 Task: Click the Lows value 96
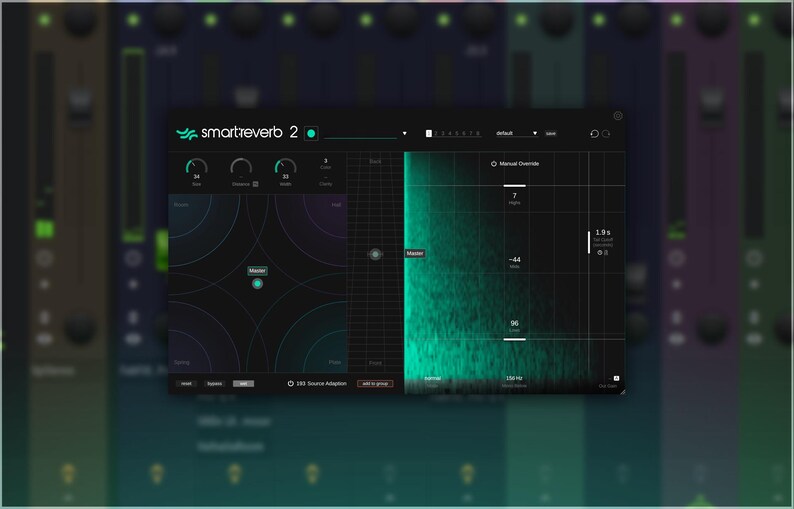[x=514, y=323]
